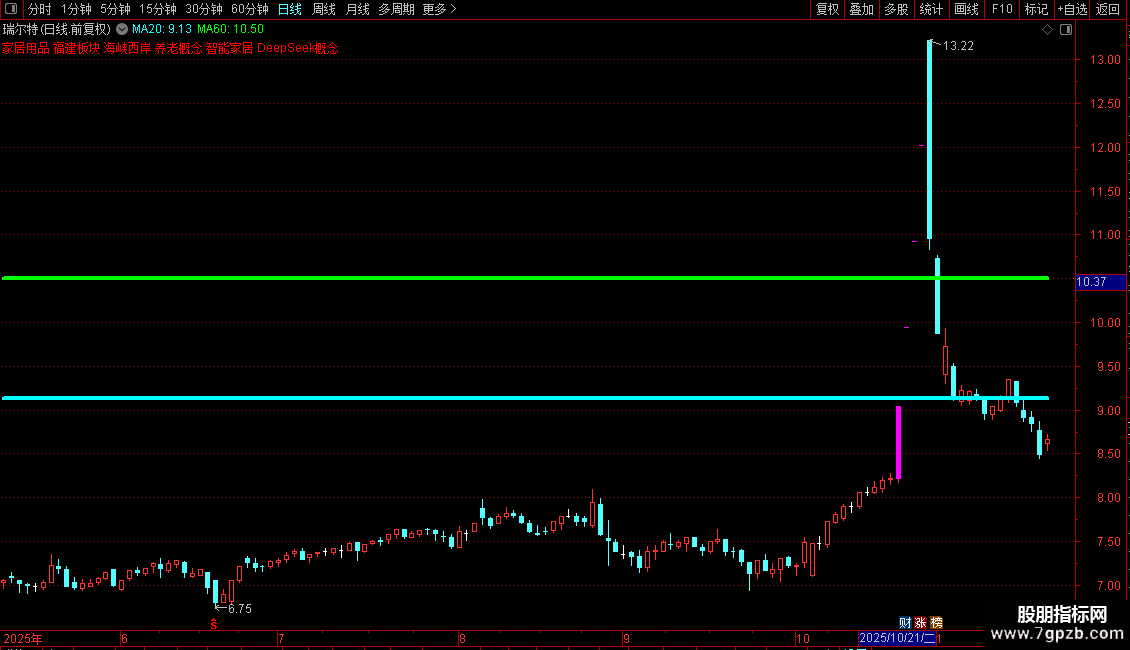Click the 瑞尔特(日线.前复权) chart title

[57, 29]
